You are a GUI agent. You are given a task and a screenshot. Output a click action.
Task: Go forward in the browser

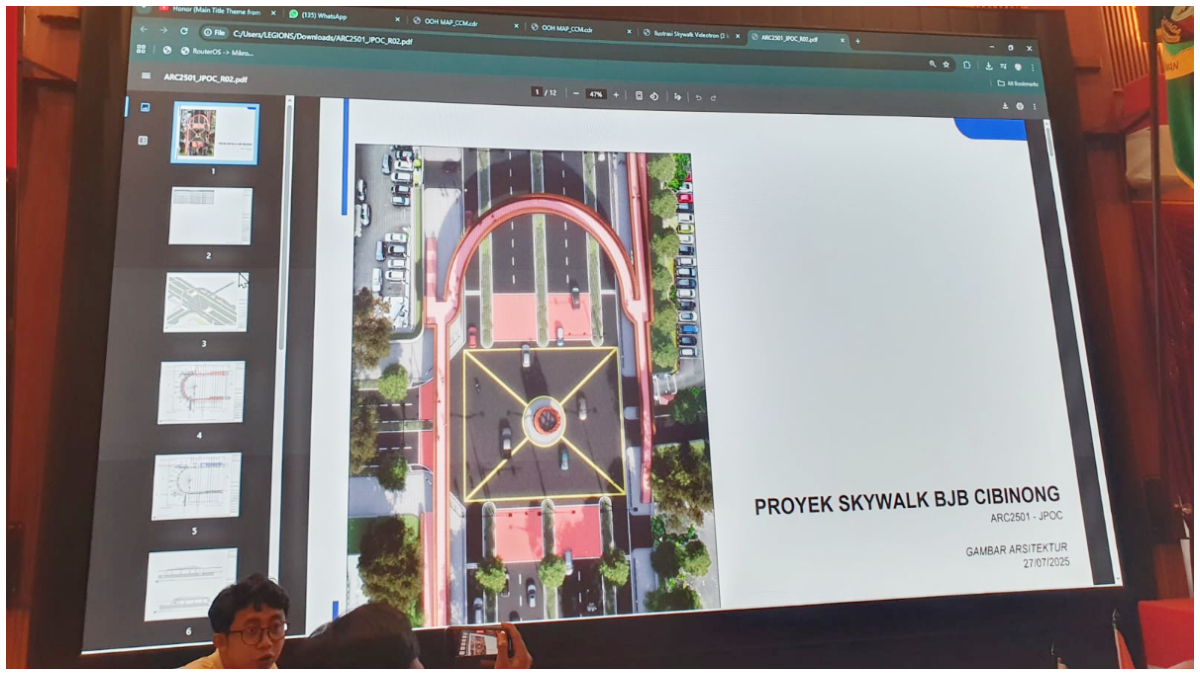(163, 30)
